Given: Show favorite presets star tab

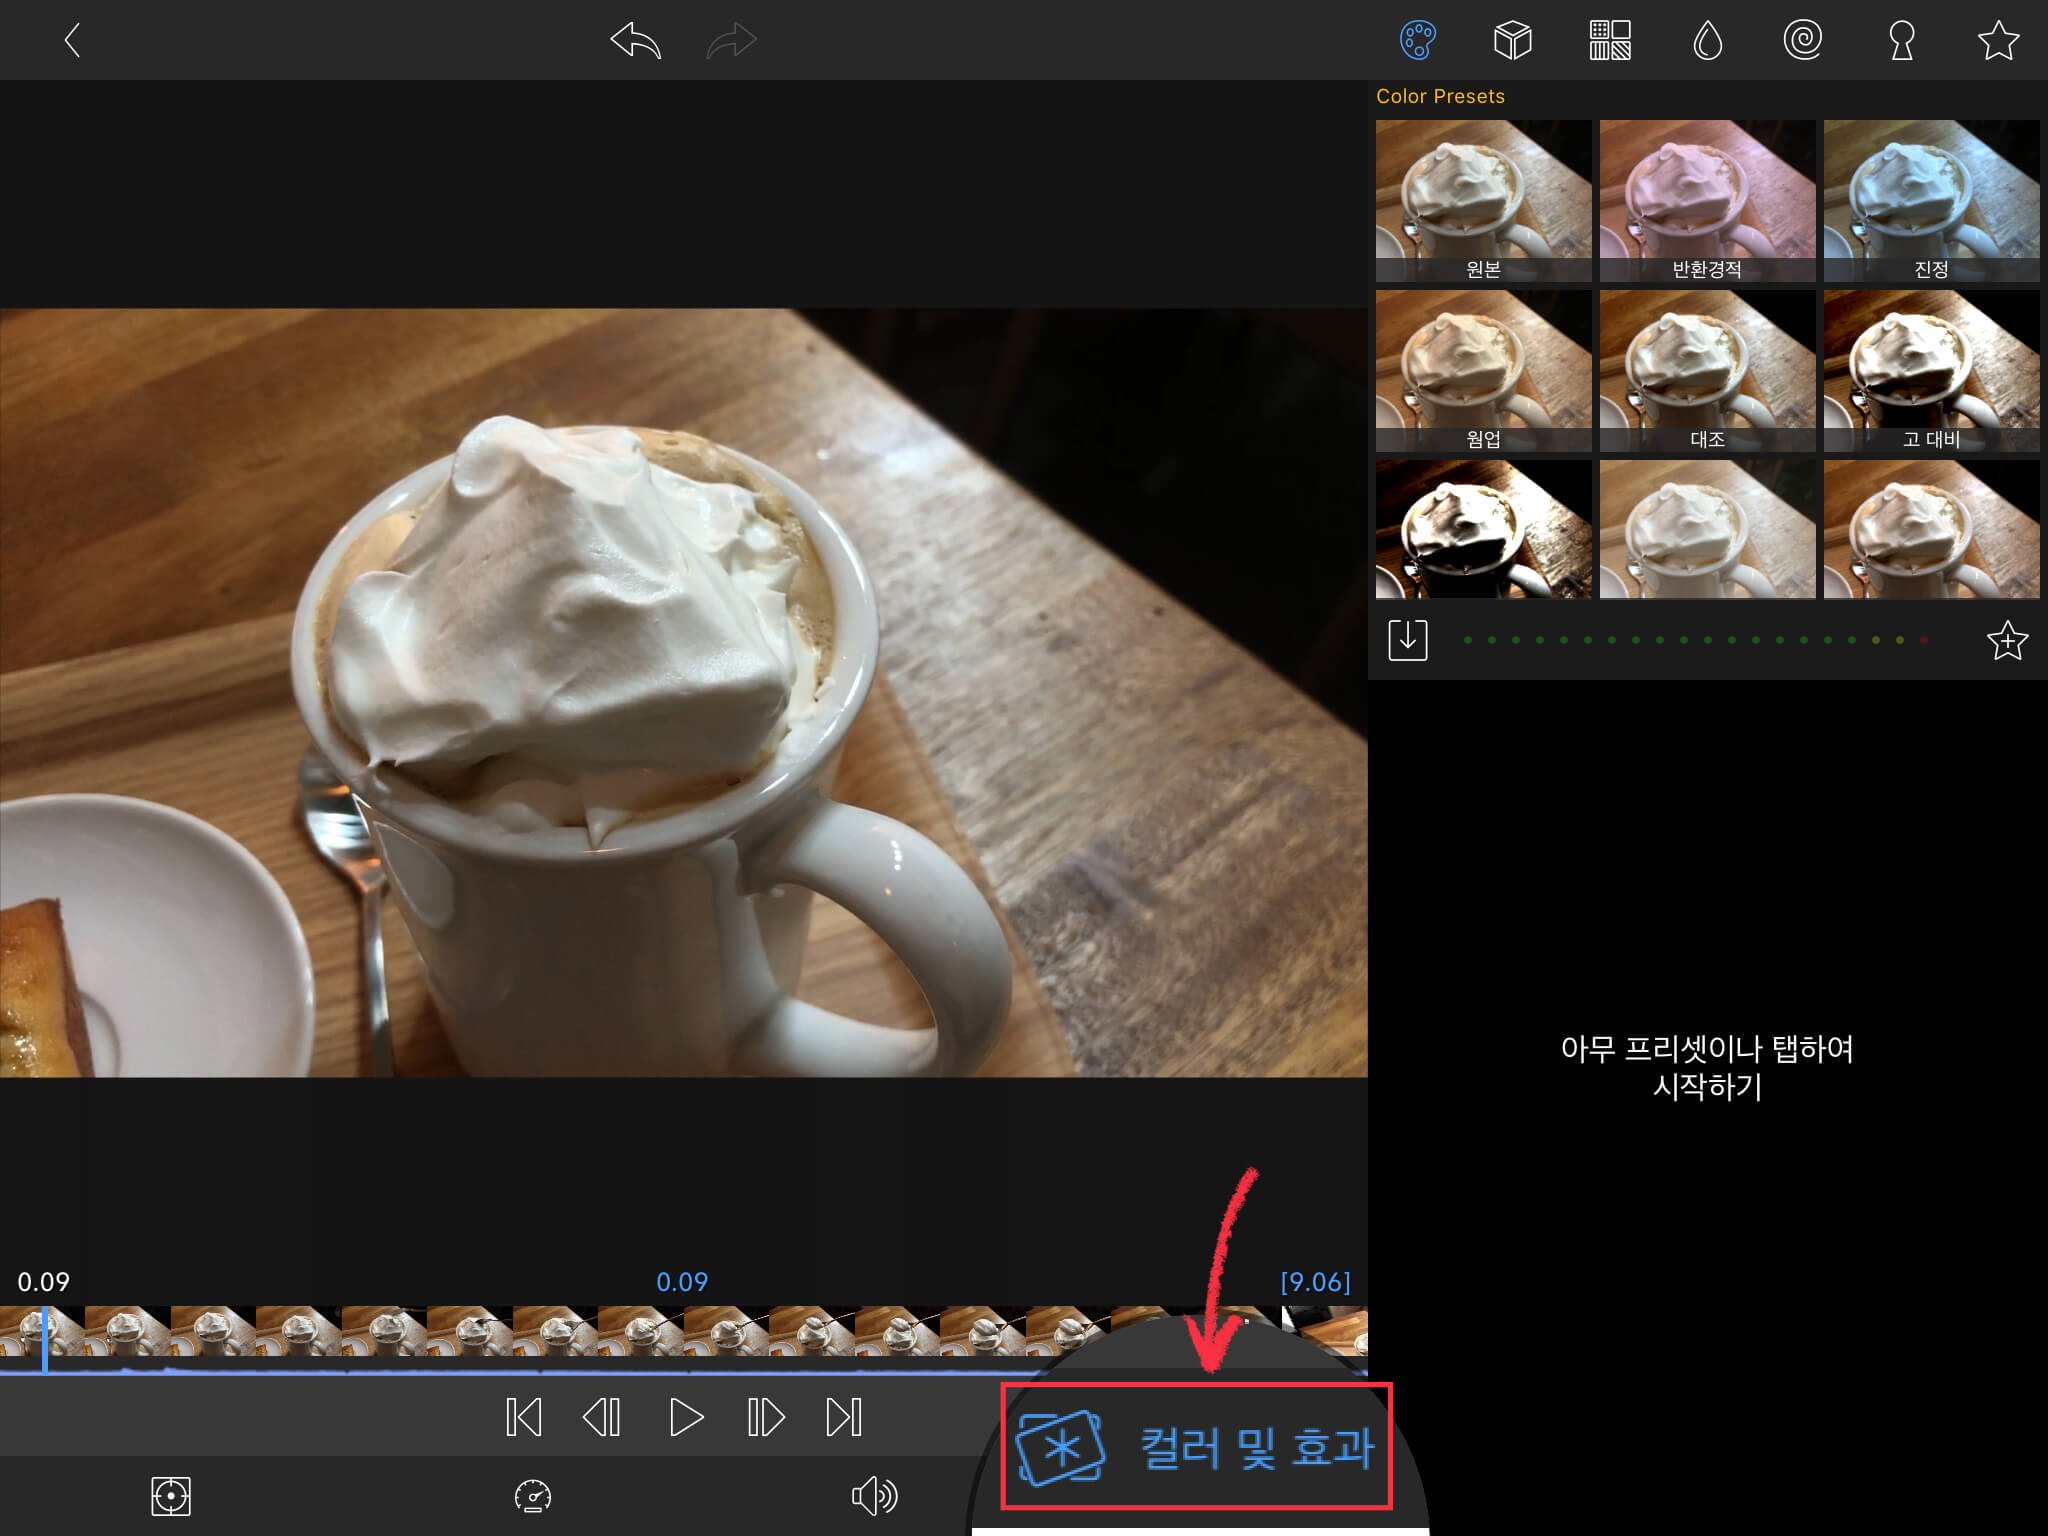Looking at the screenshot, I should pyautogui.click(x=1998, y=41).
